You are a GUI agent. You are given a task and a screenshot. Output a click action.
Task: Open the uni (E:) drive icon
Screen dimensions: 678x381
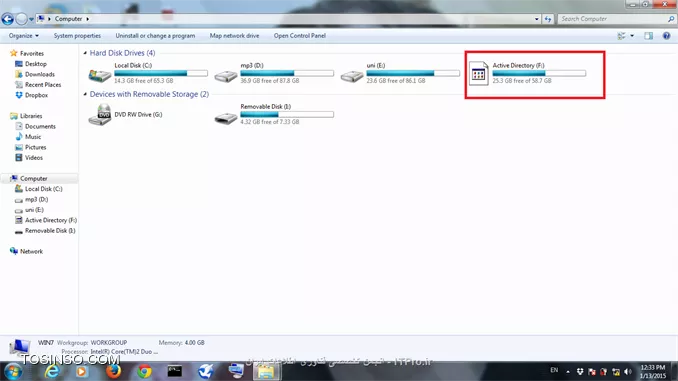pos(352,77)
